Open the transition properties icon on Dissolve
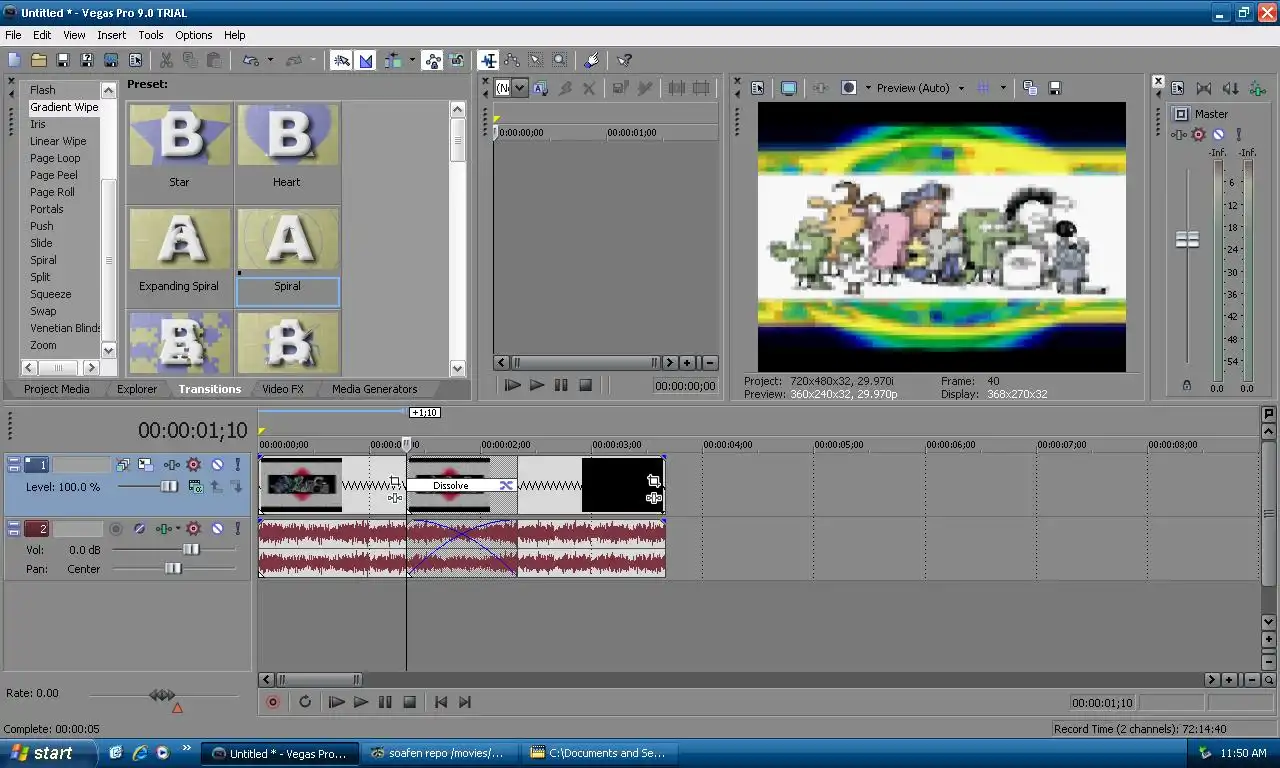This screenshot has height=768, width=1280. coord(506,486)
